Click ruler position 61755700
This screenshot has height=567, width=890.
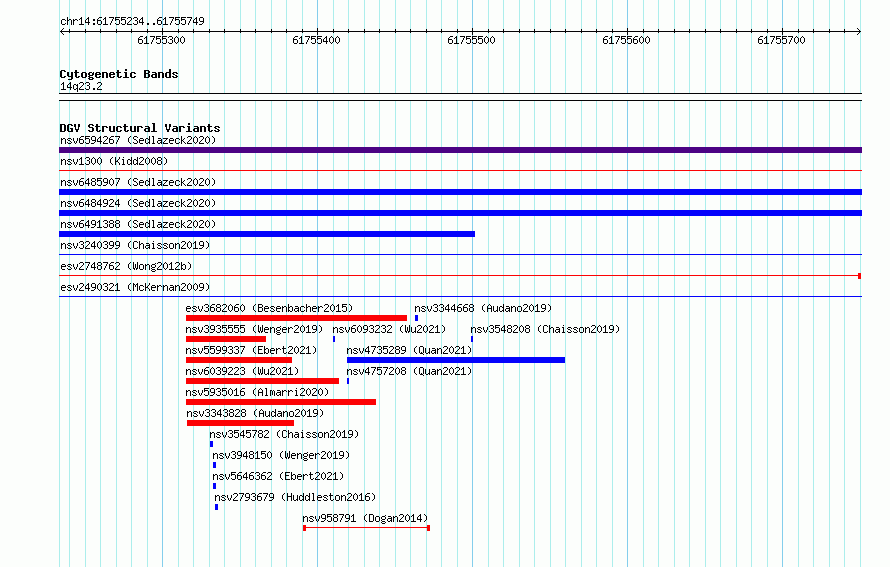coord(781,40)
